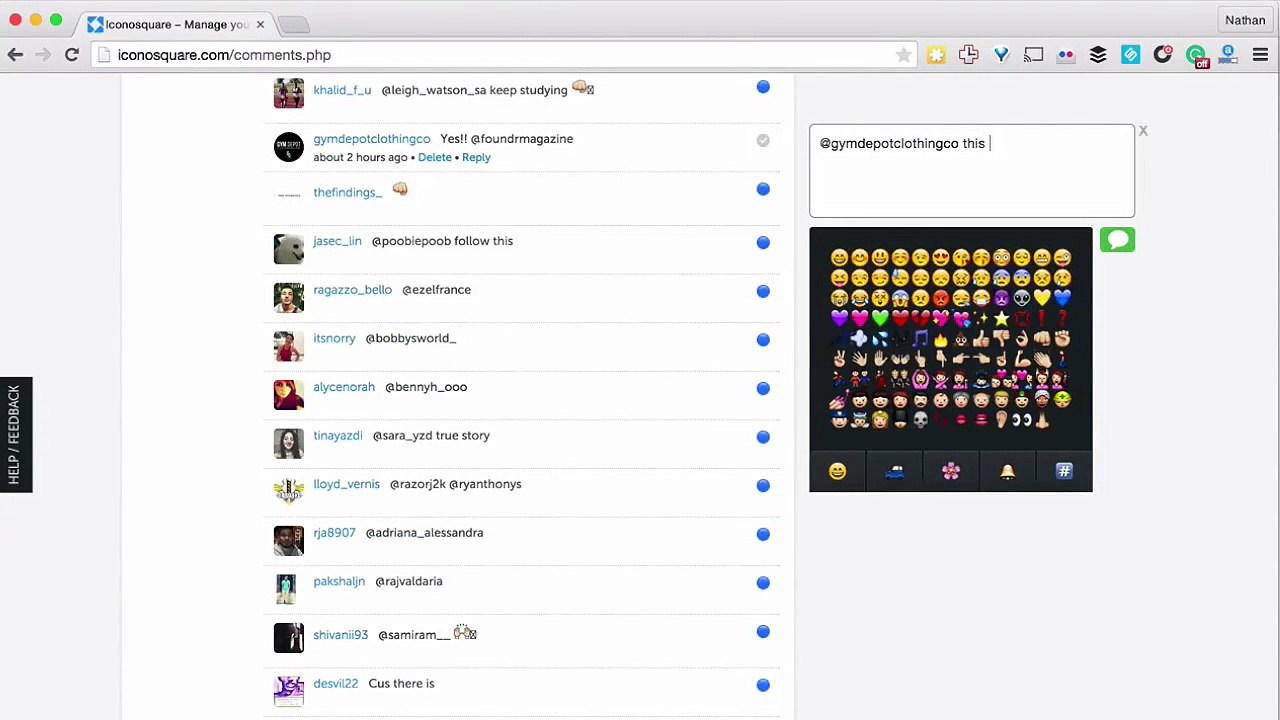The image size is (1280, 720).
Task: Insert the thumbs up emoji
Action: (981, 338)
